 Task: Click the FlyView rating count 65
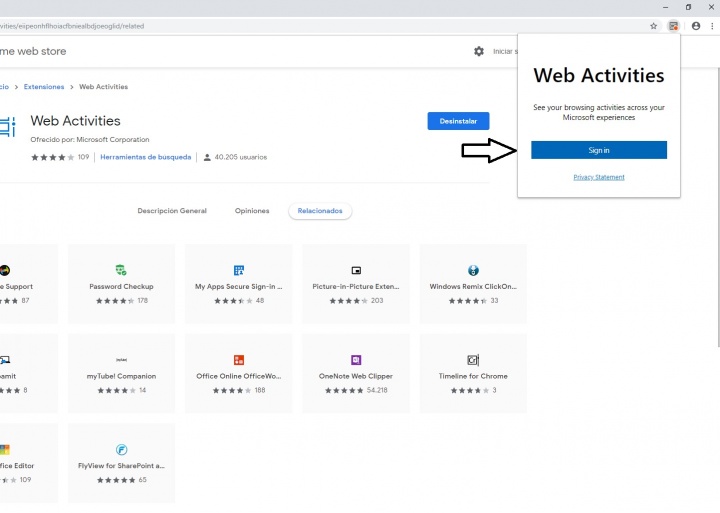pyautogui.click(x=142, y=479)
